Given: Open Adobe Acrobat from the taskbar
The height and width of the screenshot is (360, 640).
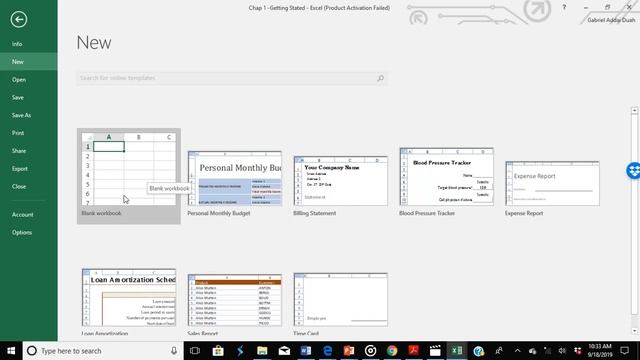Looking at the screenshot, I should pos(413,351).
